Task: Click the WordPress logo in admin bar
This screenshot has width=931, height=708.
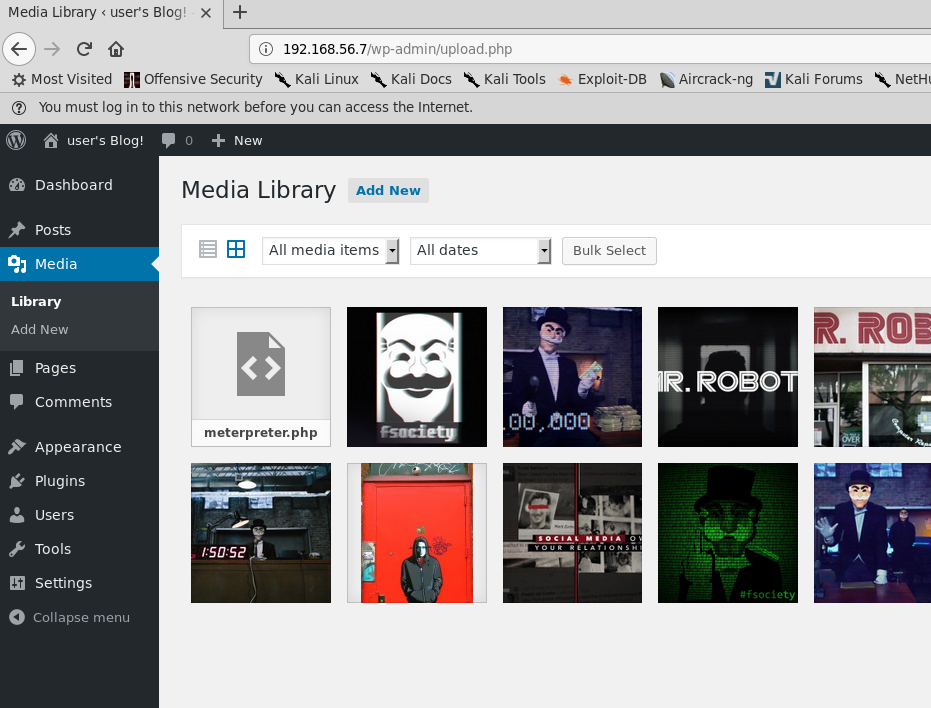Action: pos(16,140)
